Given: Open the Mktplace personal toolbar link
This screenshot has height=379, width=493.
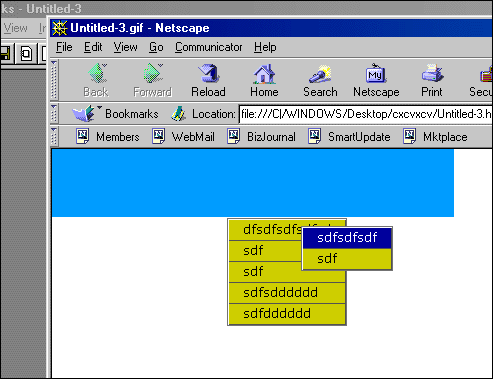Looking at the screenshot, I should tap(435, 137).
